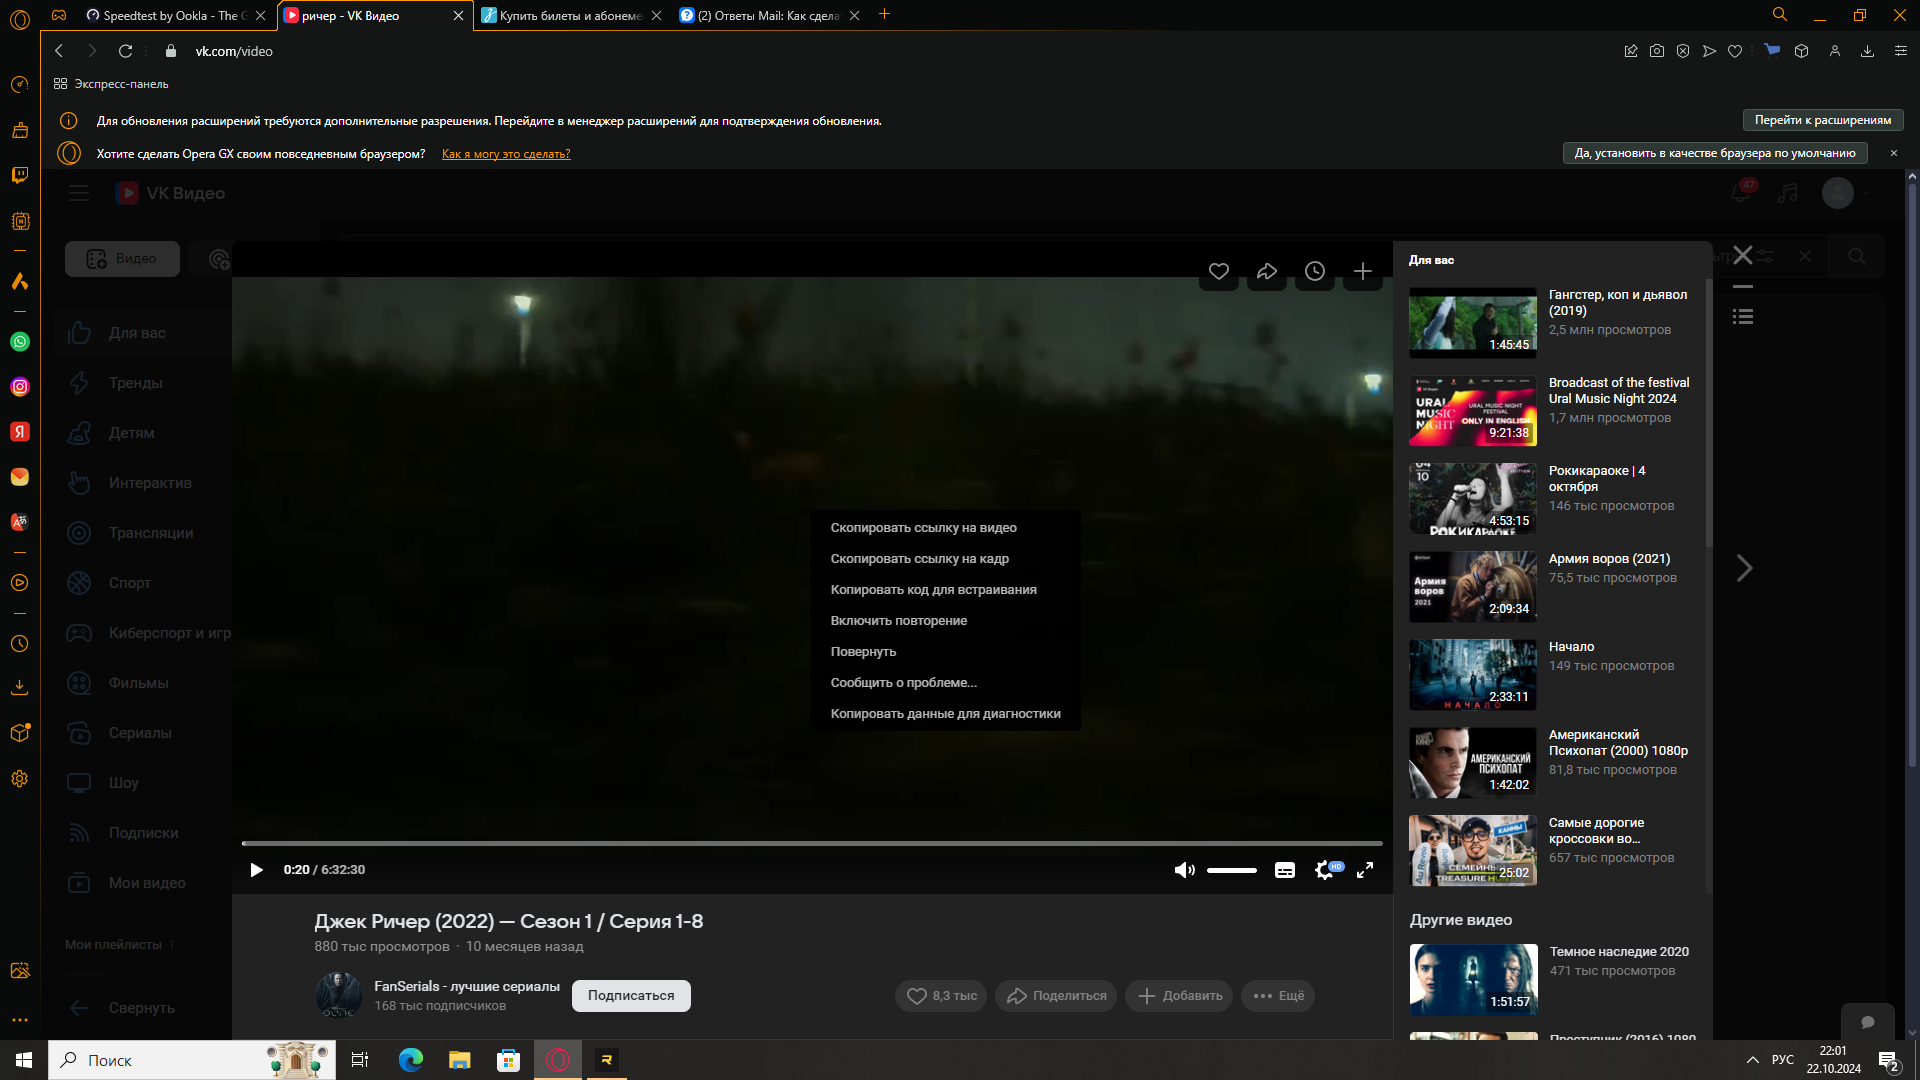Go back to the previous page
This screenshot has width=1920, height=1080.
tap(59, 51)
